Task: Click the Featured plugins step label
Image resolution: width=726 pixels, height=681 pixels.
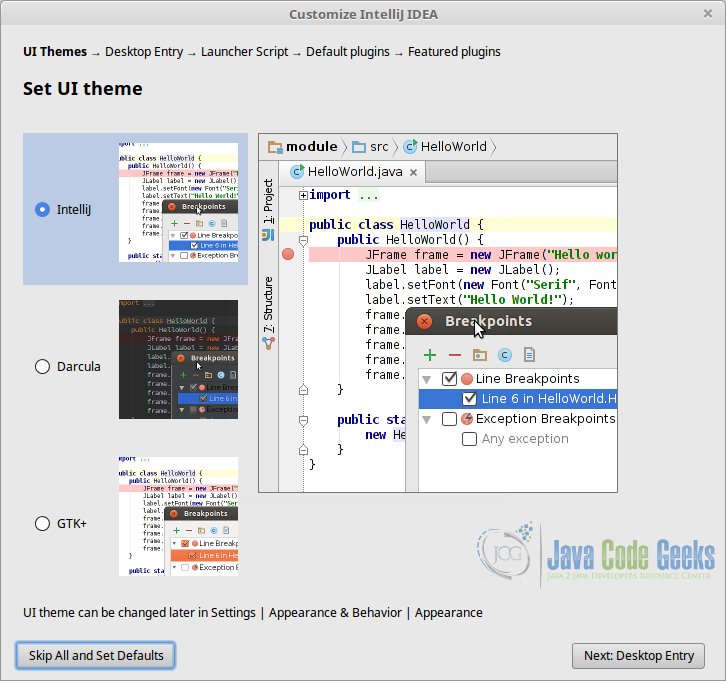Action: (454, 51)
